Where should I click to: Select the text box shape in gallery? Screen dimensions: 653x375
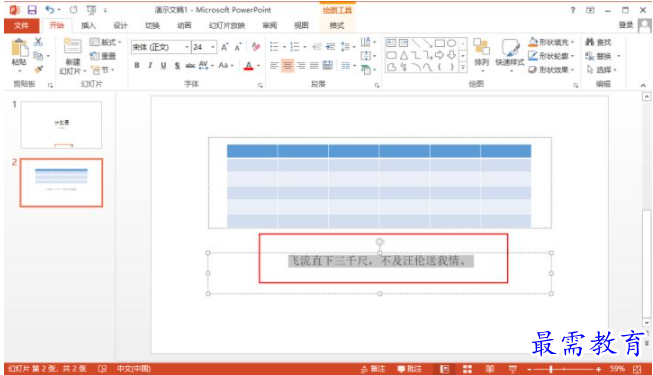click(391, 43)
